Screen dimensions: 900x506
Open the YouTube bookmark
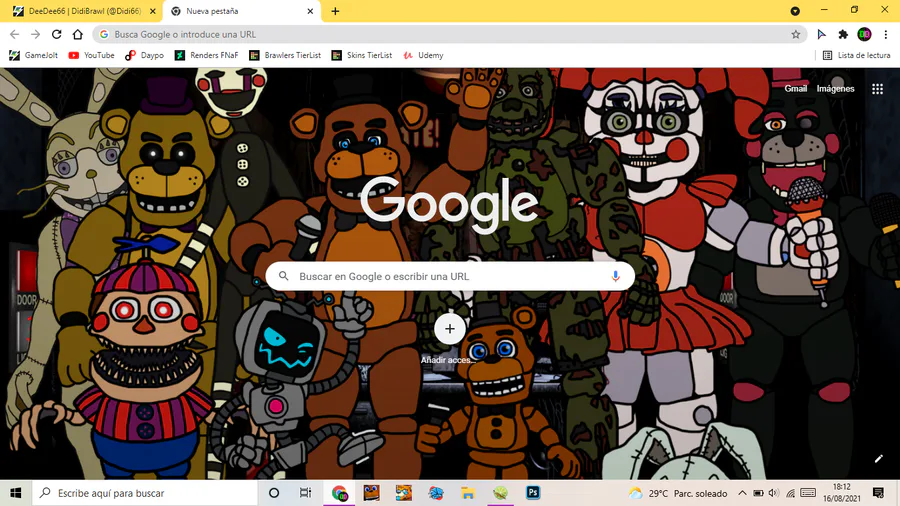click(91, 55)
